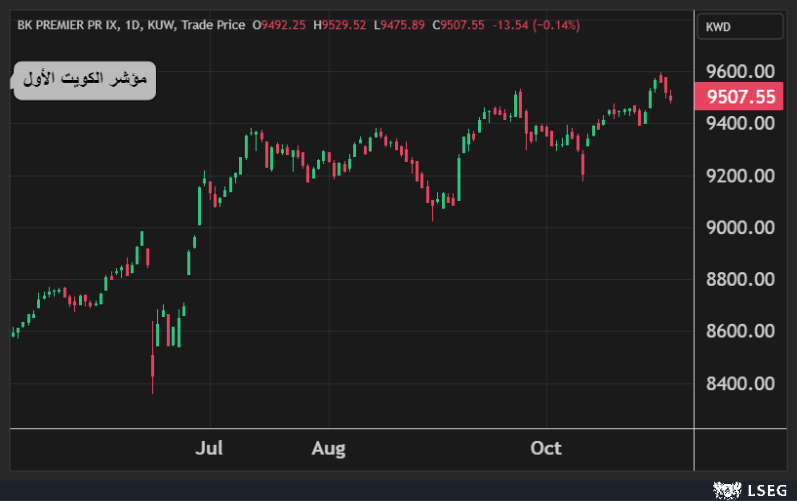
Task: Click the Aug label on the time axis
Action: [x=328, y=448]
